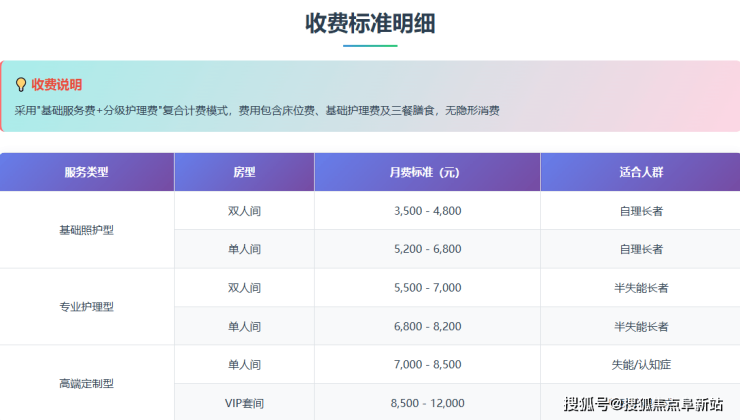Click the 5,200 - 6,800 price cell
This screenshot has width=740, height=420.
pos(427,249)
